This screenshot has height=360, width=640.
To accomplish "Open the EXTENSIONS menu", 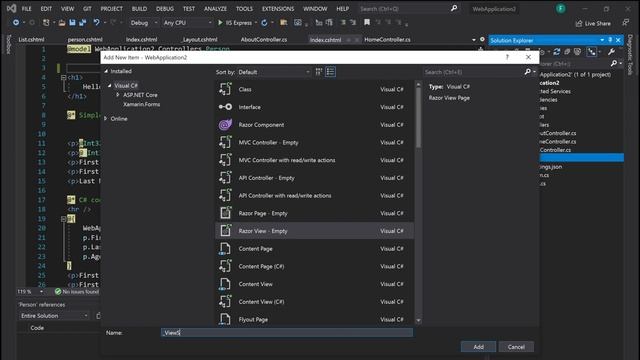I will tap(278, 9).
